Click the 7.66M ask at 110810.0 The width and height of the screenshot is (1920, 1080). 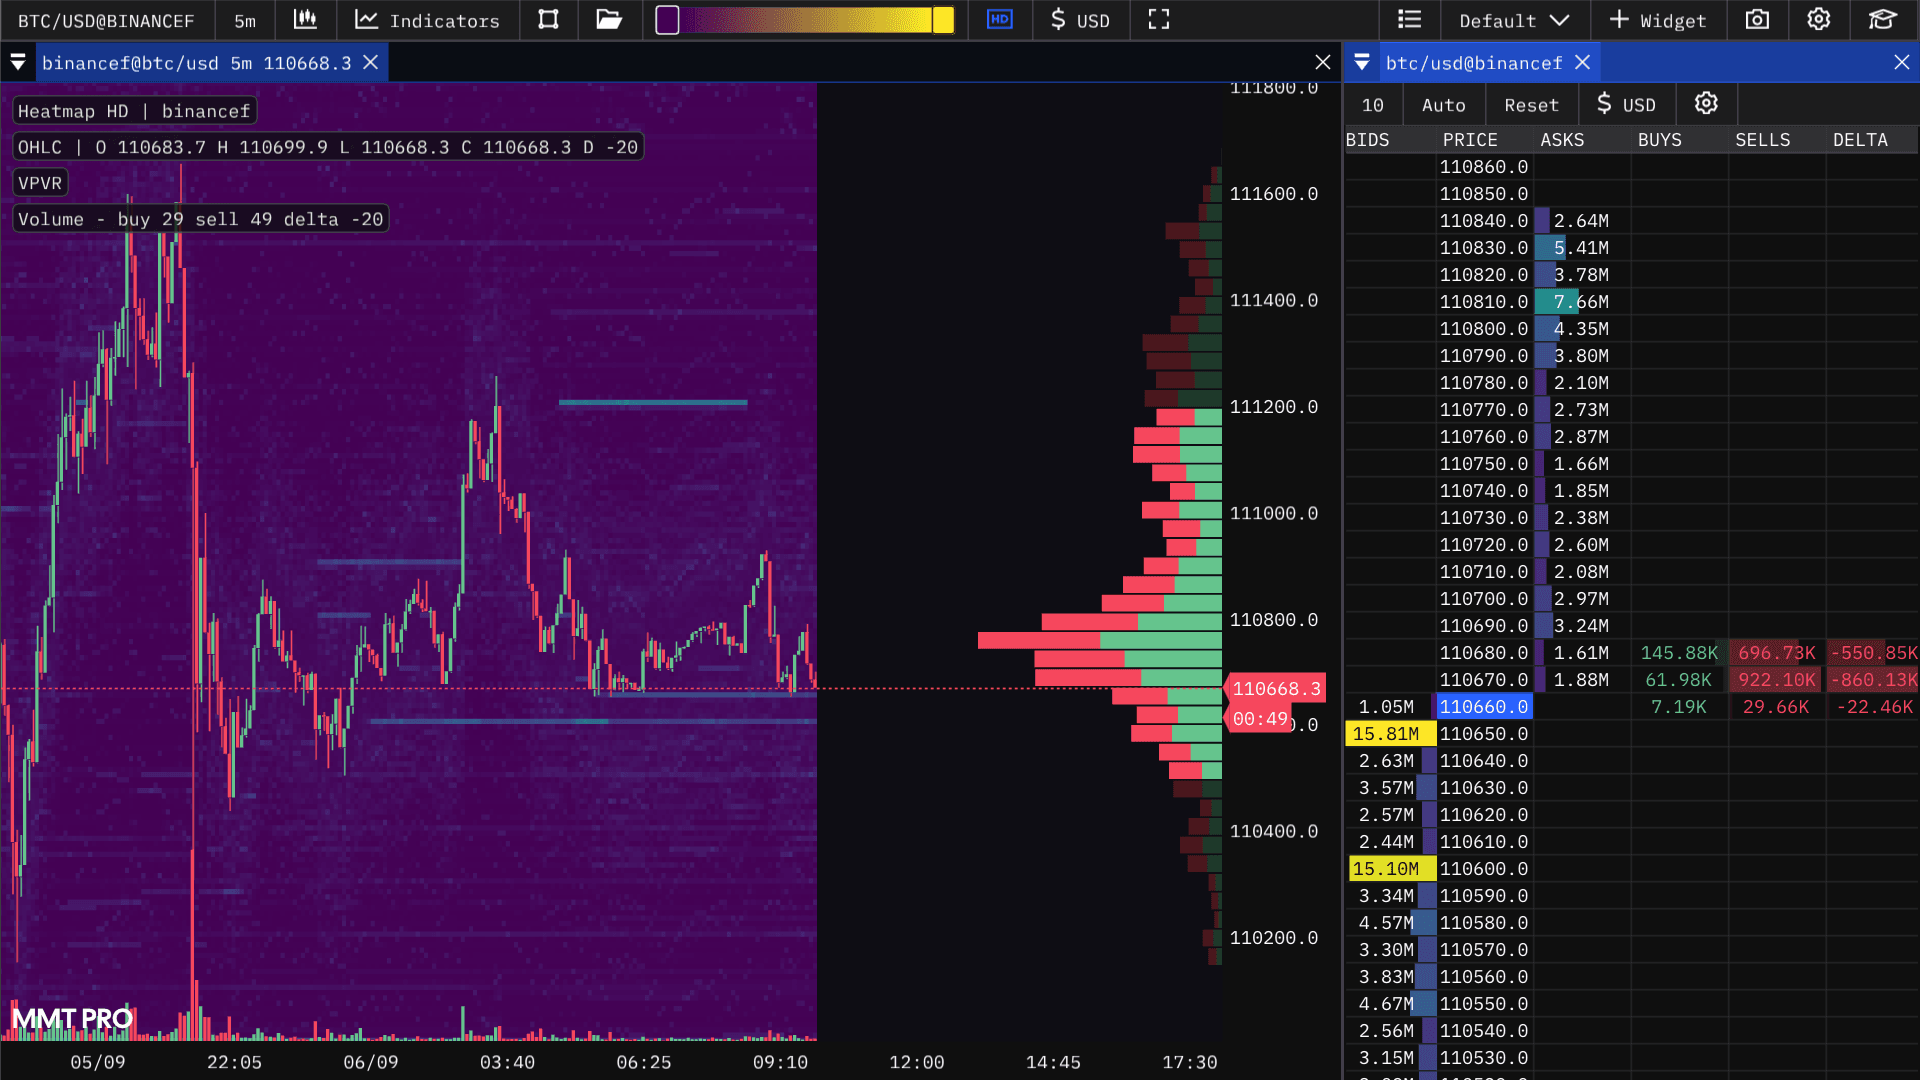1581,302
